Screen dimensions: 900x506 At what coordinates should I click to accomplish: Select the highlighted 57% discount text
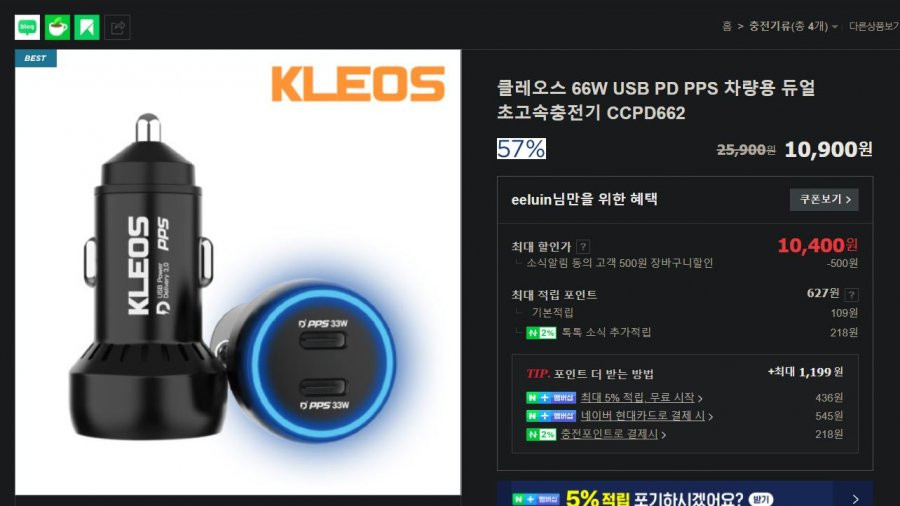tap(521, 149)
